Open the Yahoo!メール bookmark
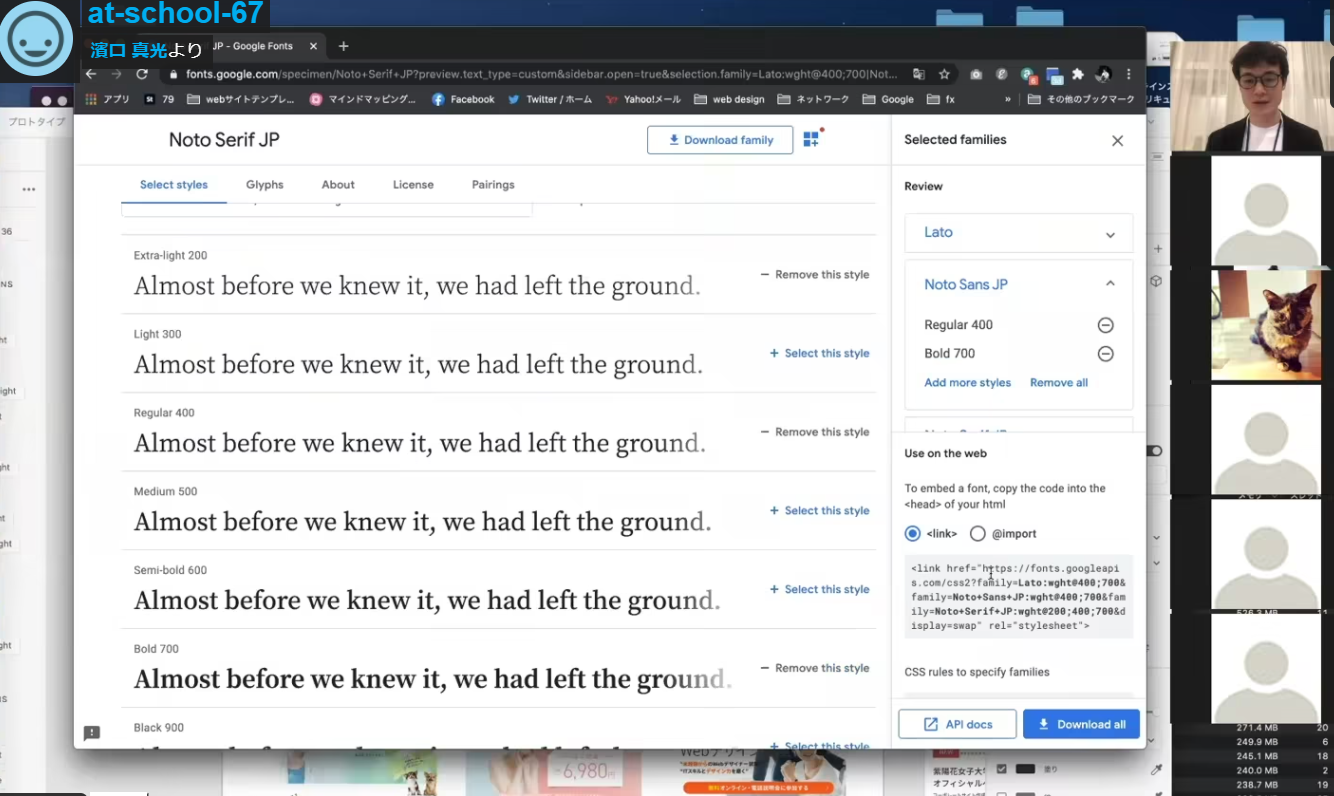Viewport: 1334px width, 796px height. tap(643, 99)
